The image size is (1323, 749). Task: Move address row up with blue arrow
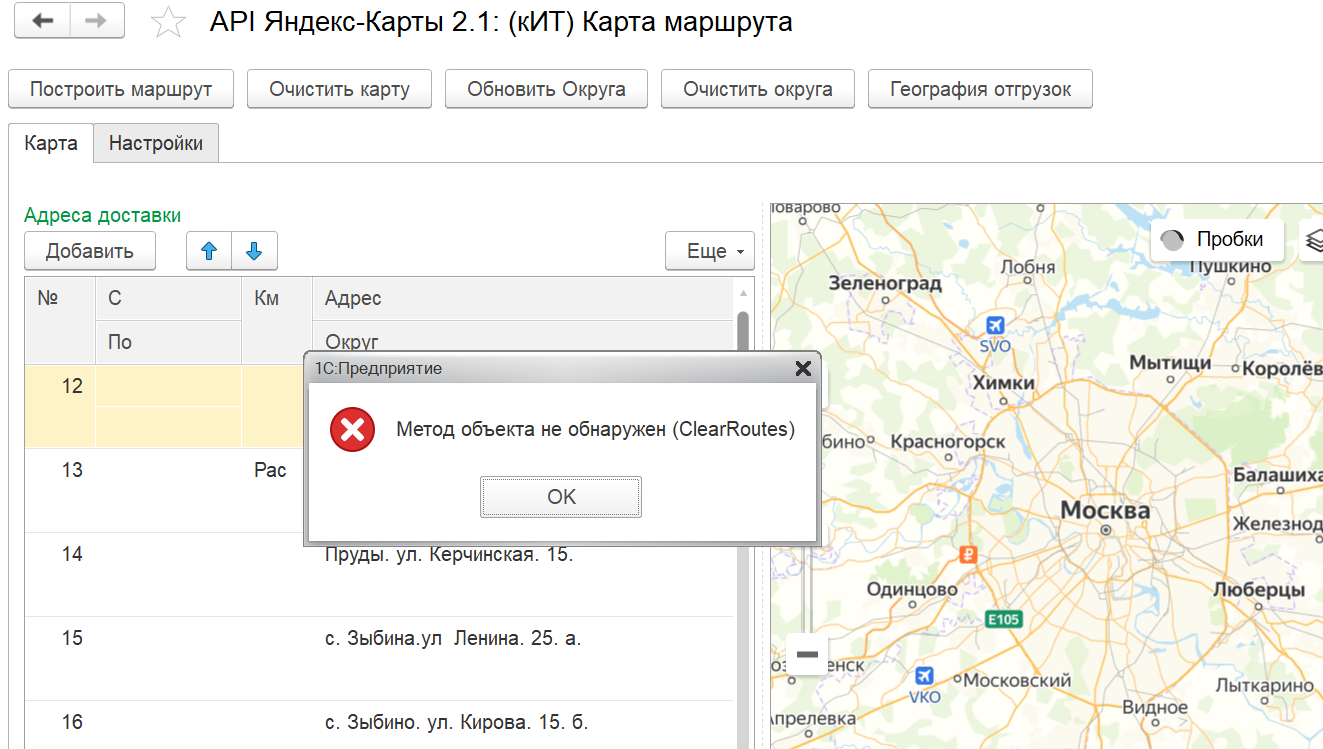point(209,251)
